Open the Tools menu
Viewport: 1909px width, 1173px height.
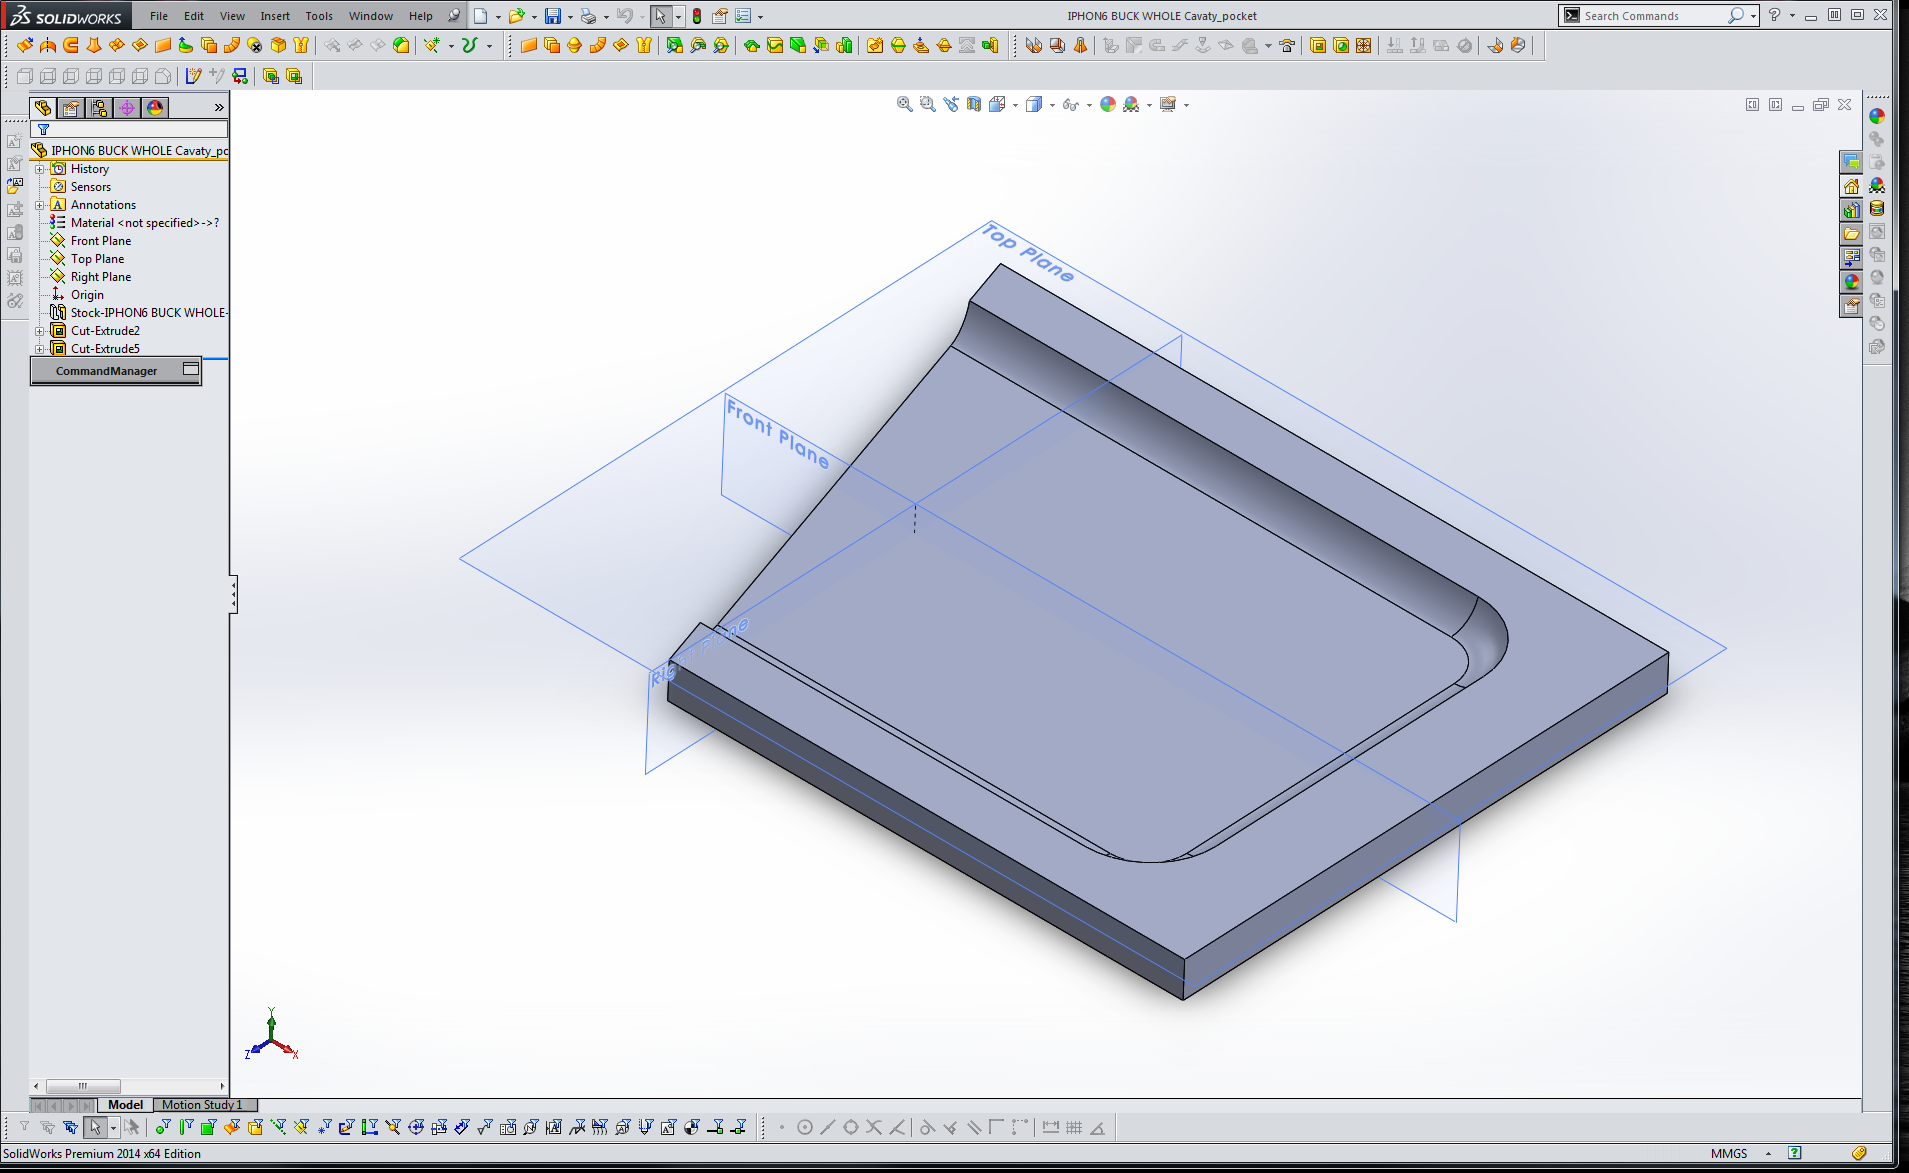point(319,16)
